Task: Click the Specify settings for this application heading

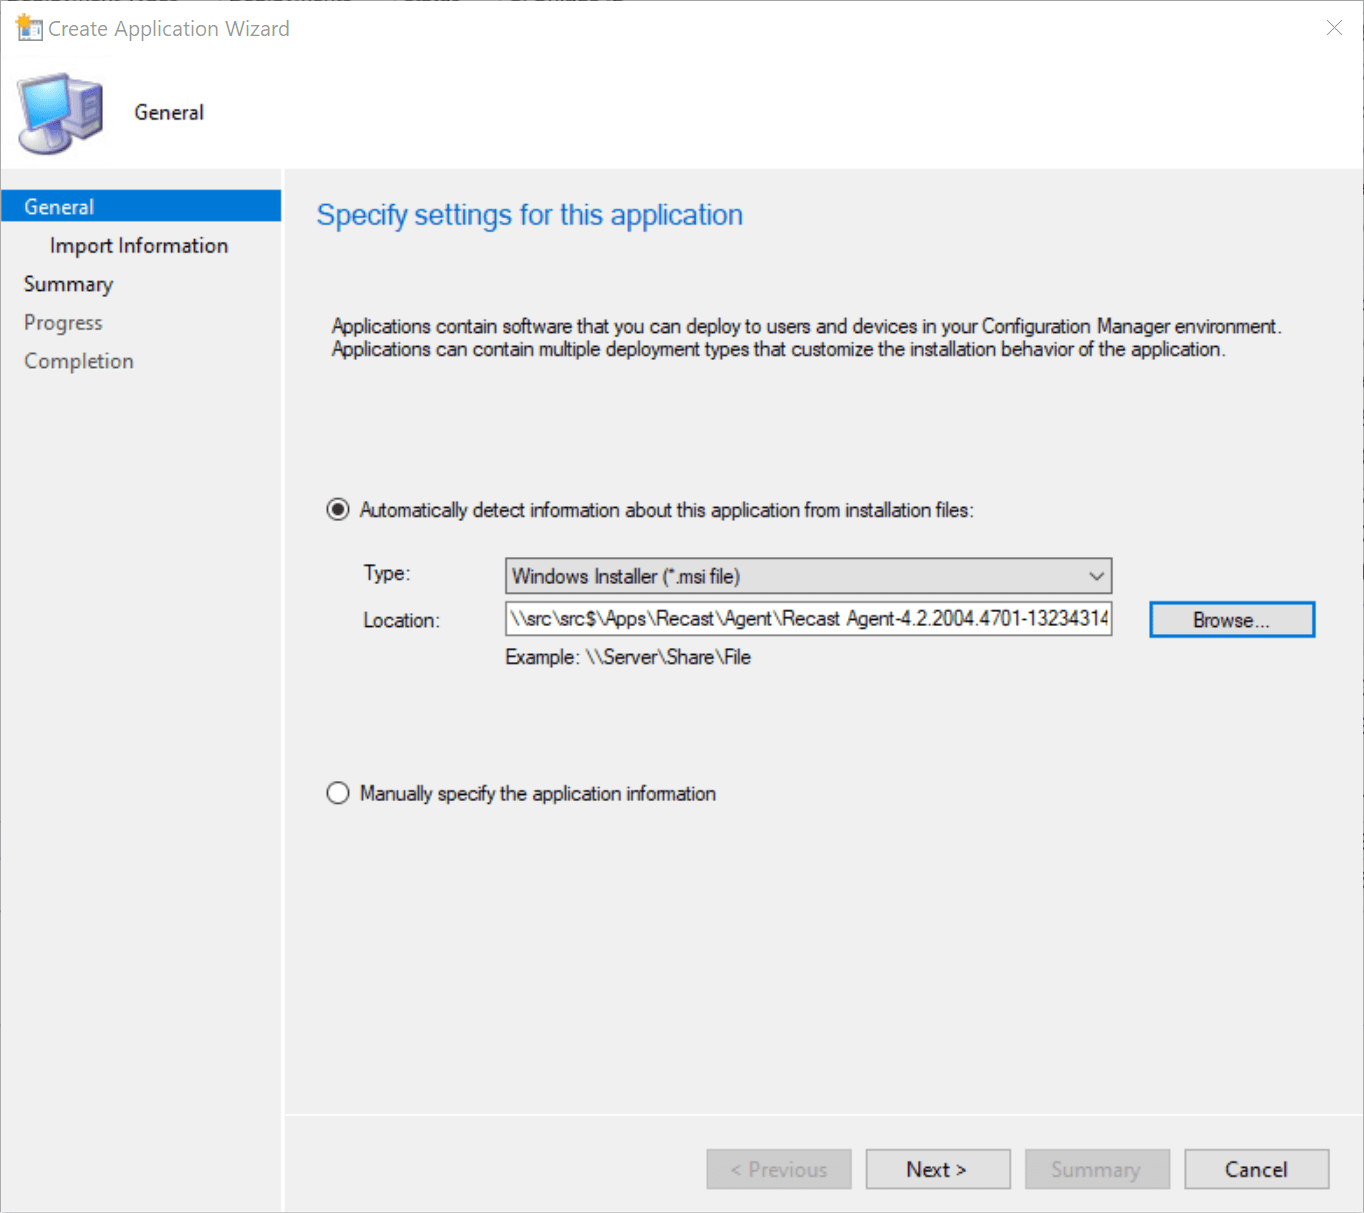Action: click(x=529, y=215)
